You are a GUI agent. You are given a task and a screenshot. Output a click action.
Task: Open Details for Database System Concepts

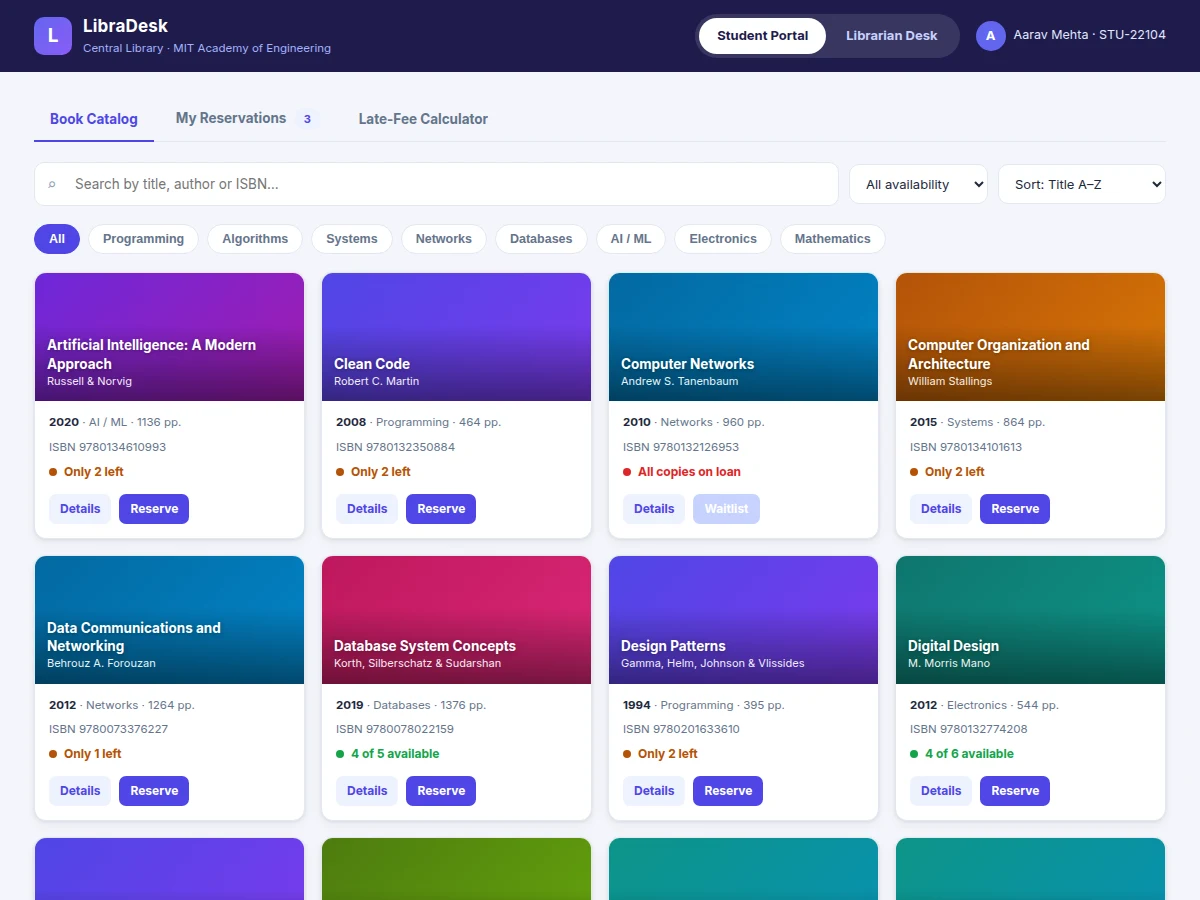[x=367, y=791]
